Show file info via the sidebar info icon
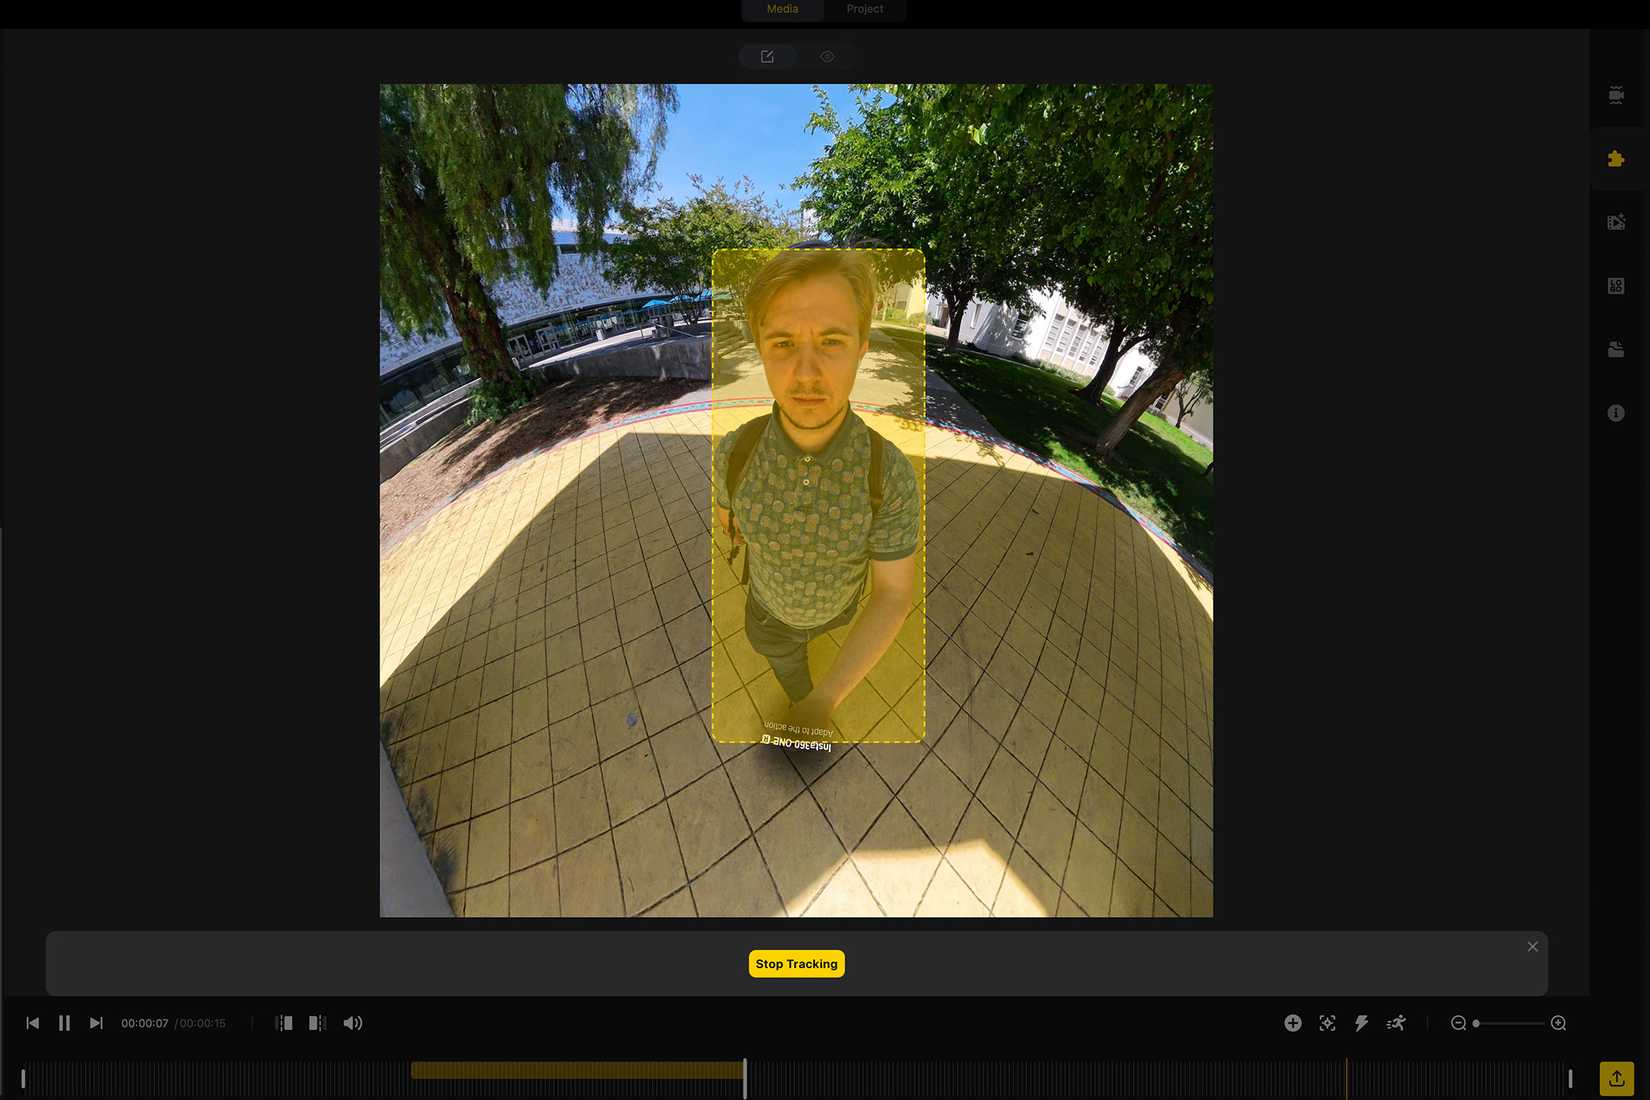 point(1617,412)
